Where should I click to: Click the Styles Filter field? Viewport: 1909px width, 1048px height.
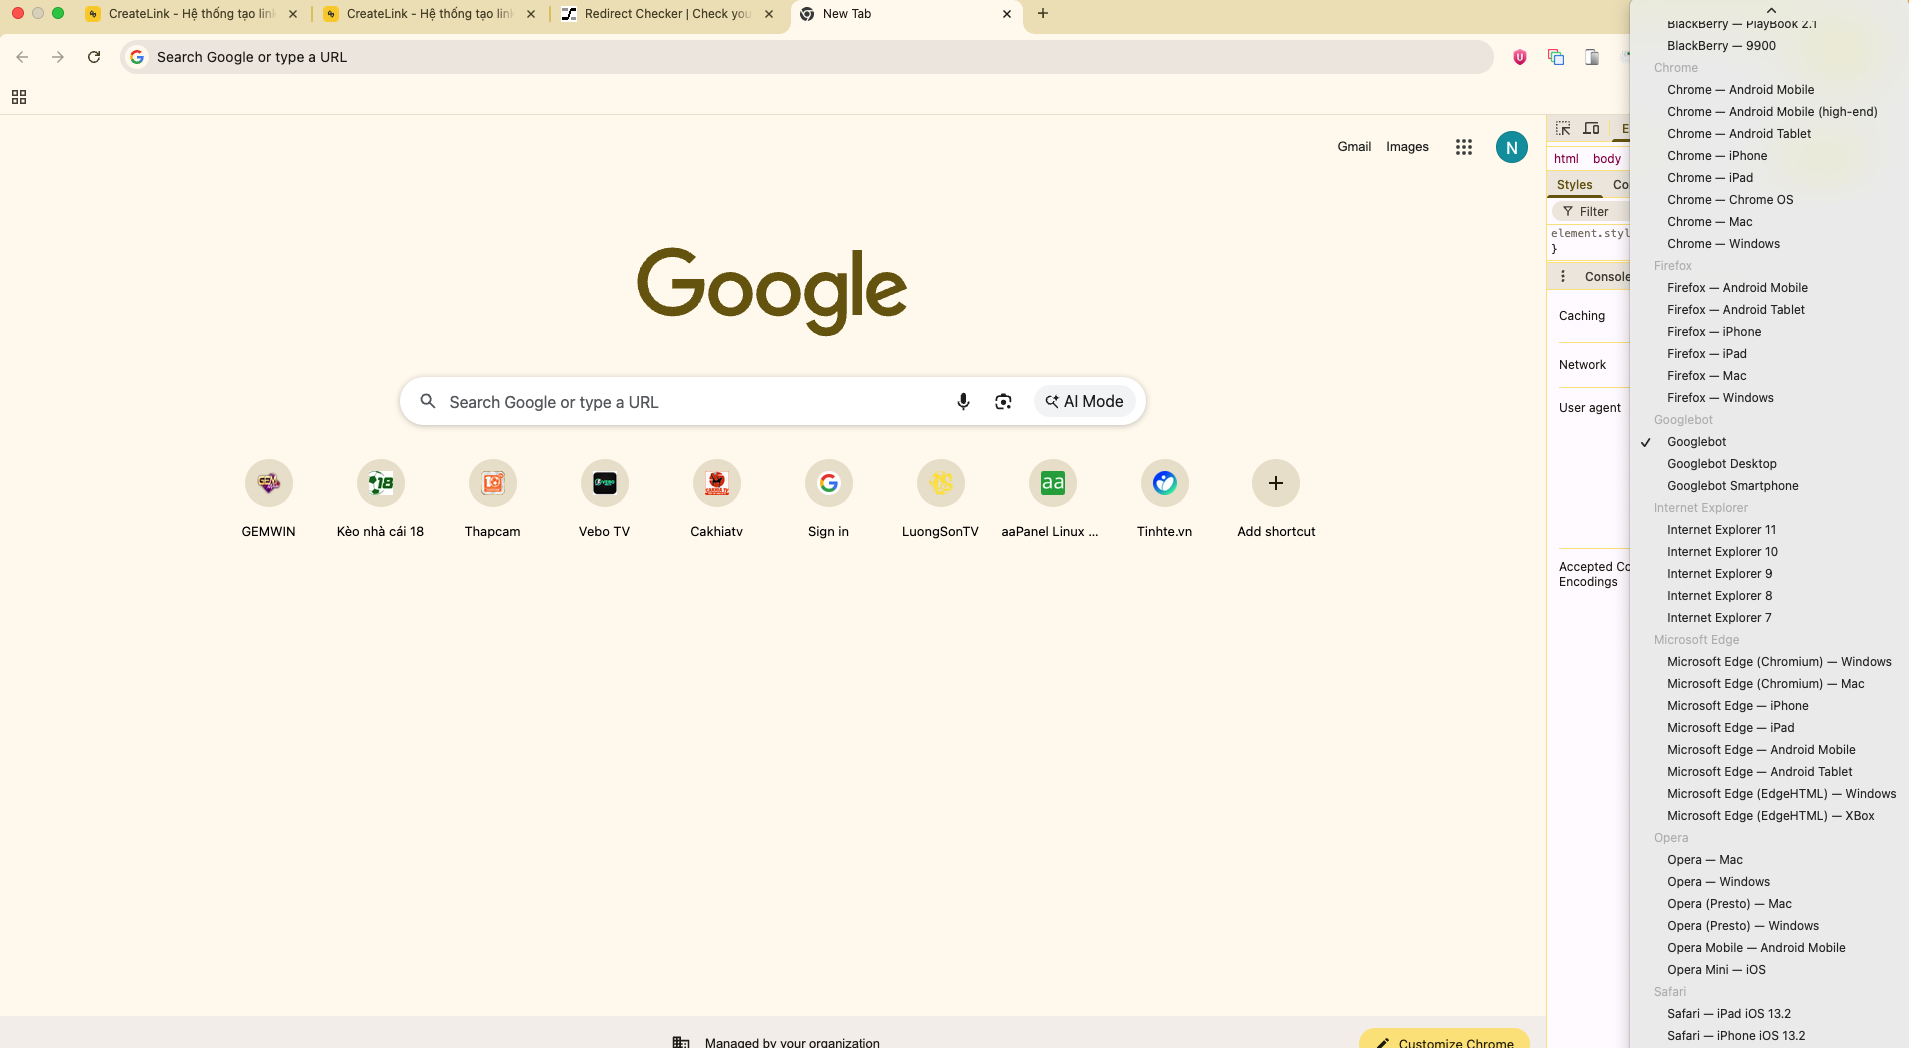point(1591,212)
